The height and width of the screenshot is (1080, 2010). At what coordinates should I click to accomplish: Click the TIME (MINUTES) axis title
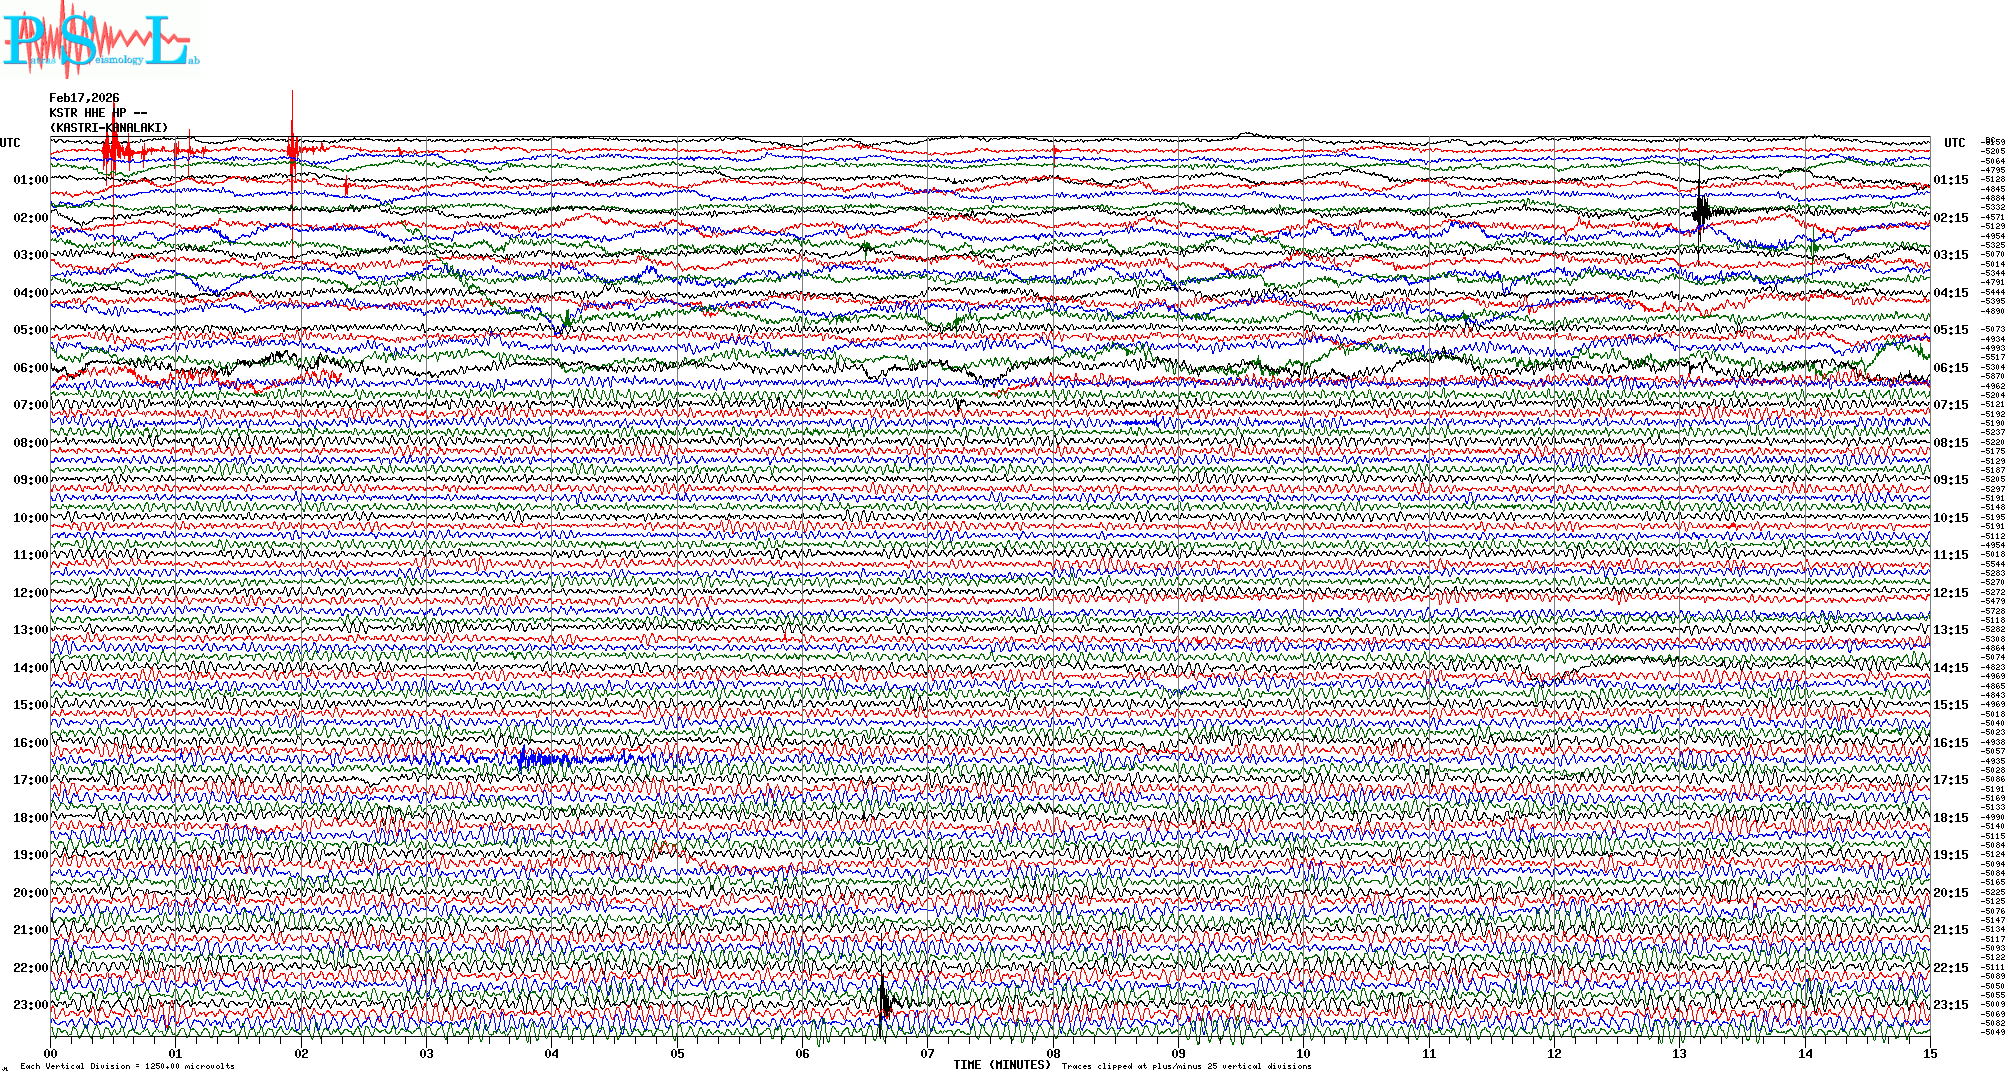coord(1002,1065)
